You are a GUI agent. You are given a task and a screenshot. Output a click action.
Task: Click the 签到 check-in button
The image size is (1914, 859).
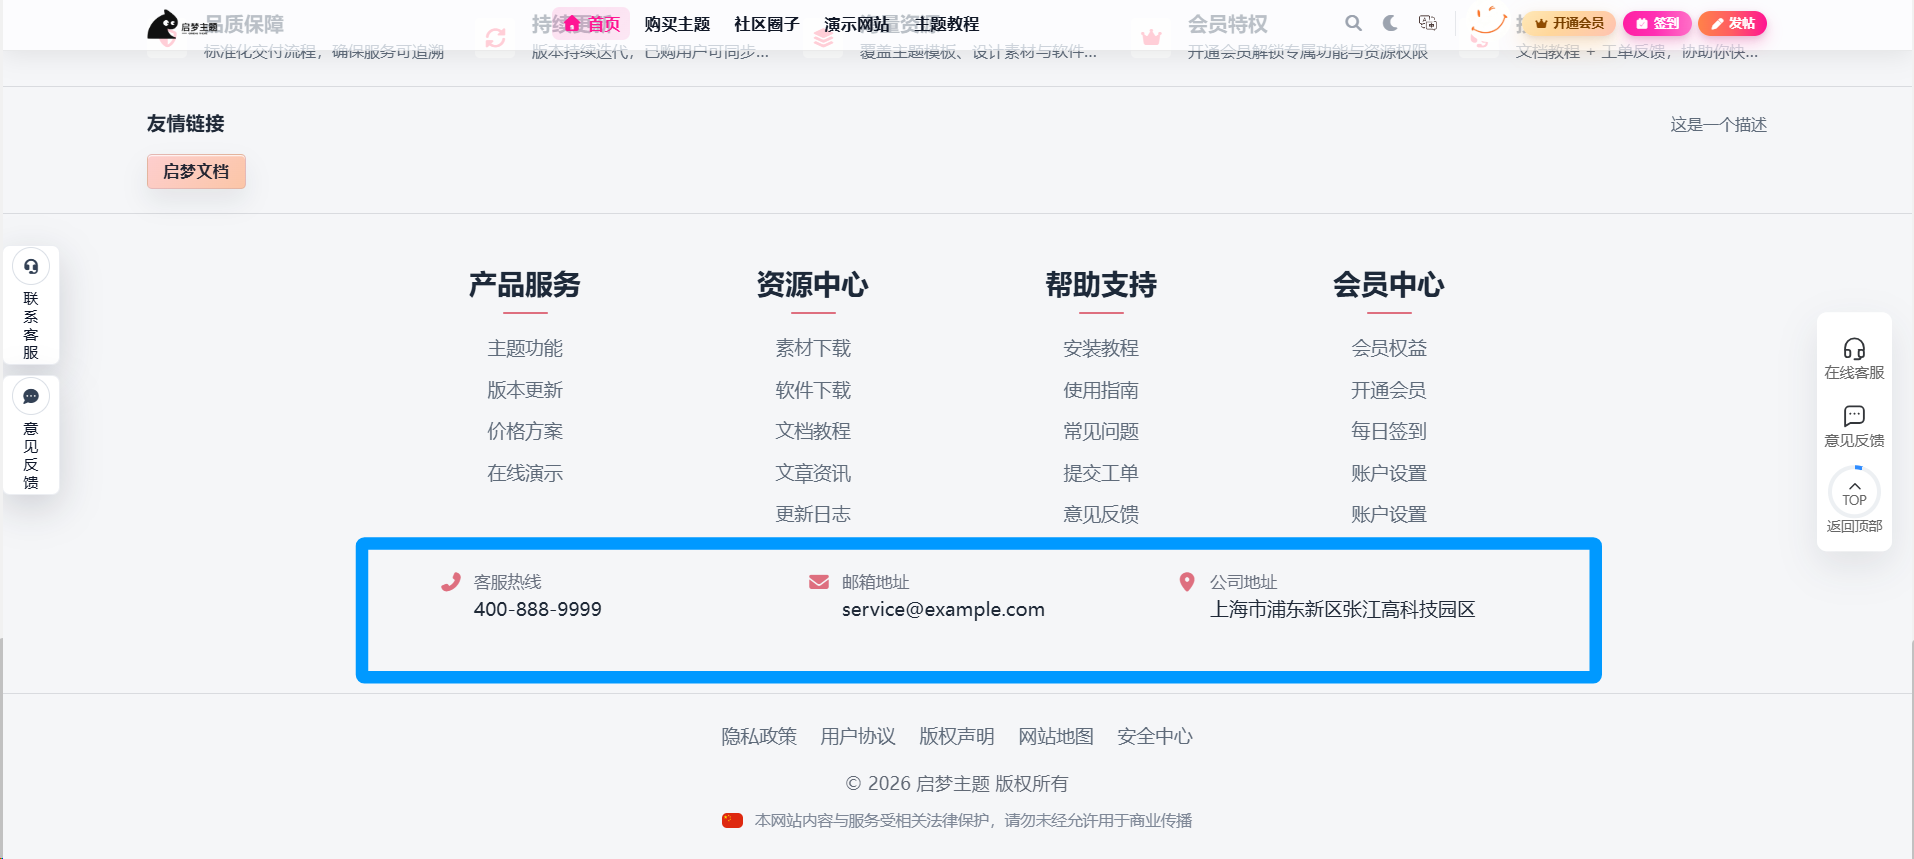[x=1657, y=23]
